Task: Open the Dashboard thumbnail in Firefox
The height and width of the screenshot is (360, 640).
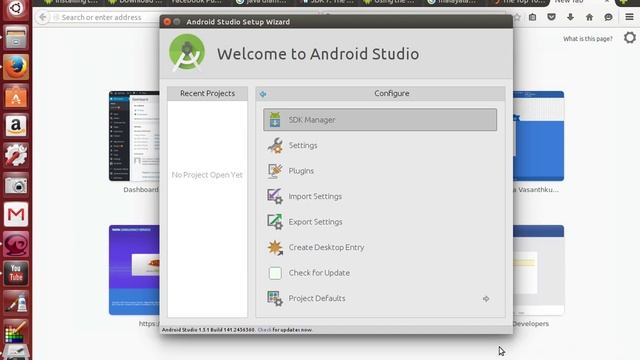Action: tap(134, 136)
